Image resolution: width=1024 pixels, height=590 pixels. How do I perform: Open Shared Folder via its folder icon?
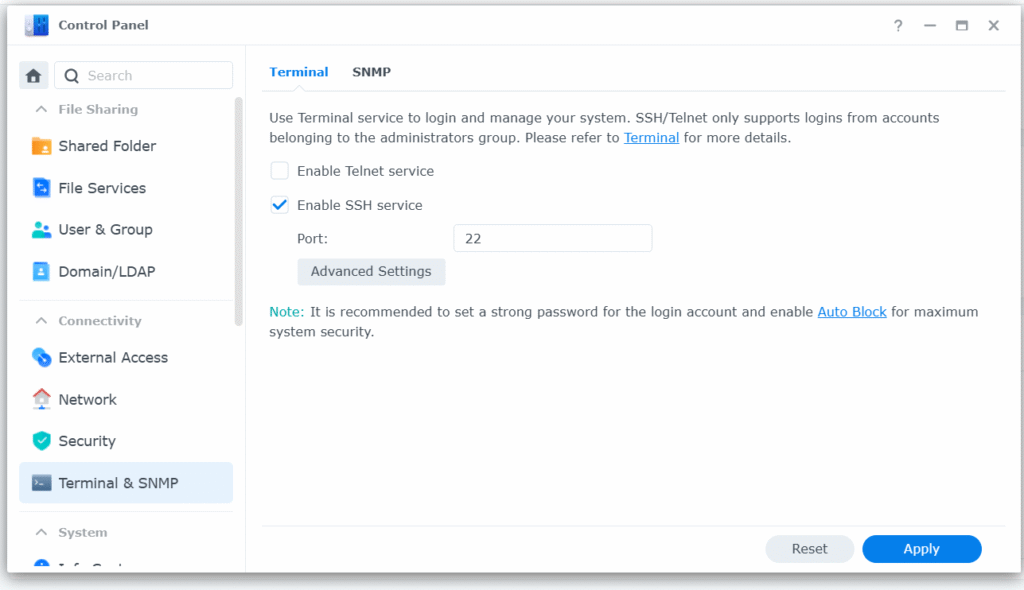(41, 146)
